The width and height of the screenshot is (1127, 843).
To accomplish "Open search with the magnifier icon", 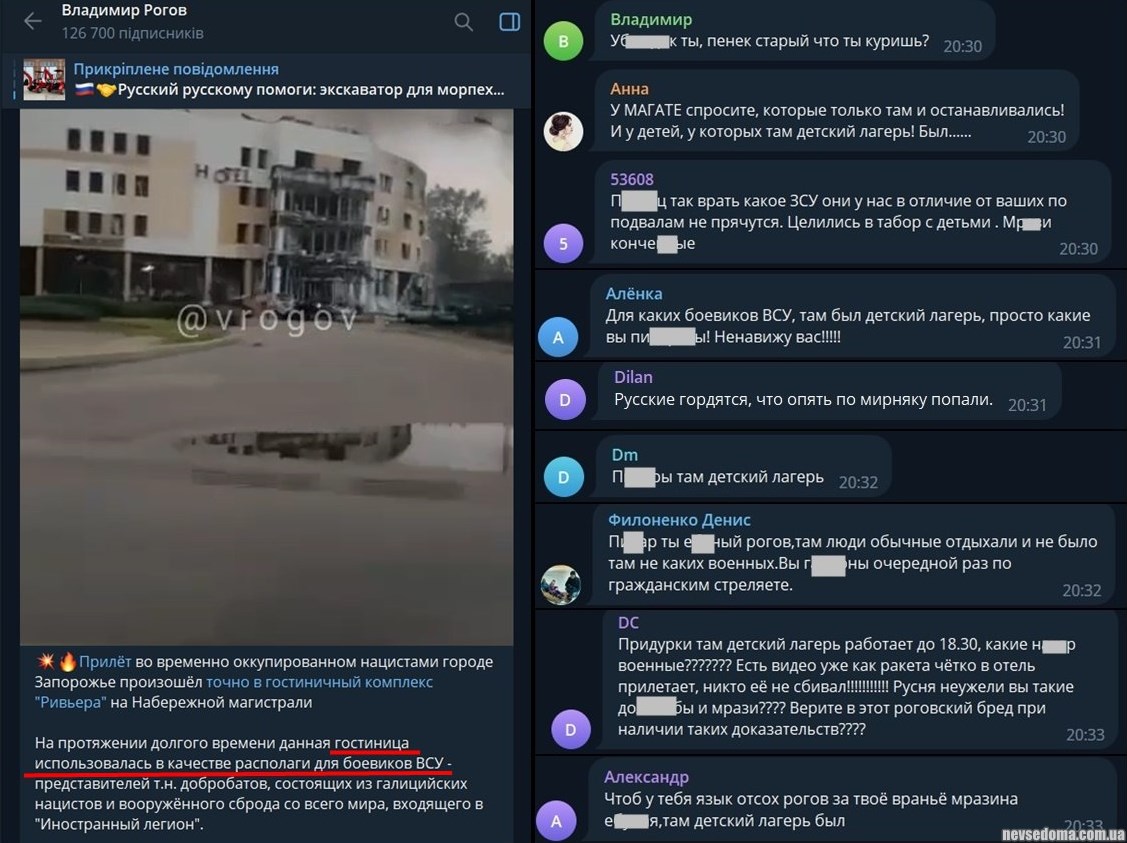I will pos(464,22).
